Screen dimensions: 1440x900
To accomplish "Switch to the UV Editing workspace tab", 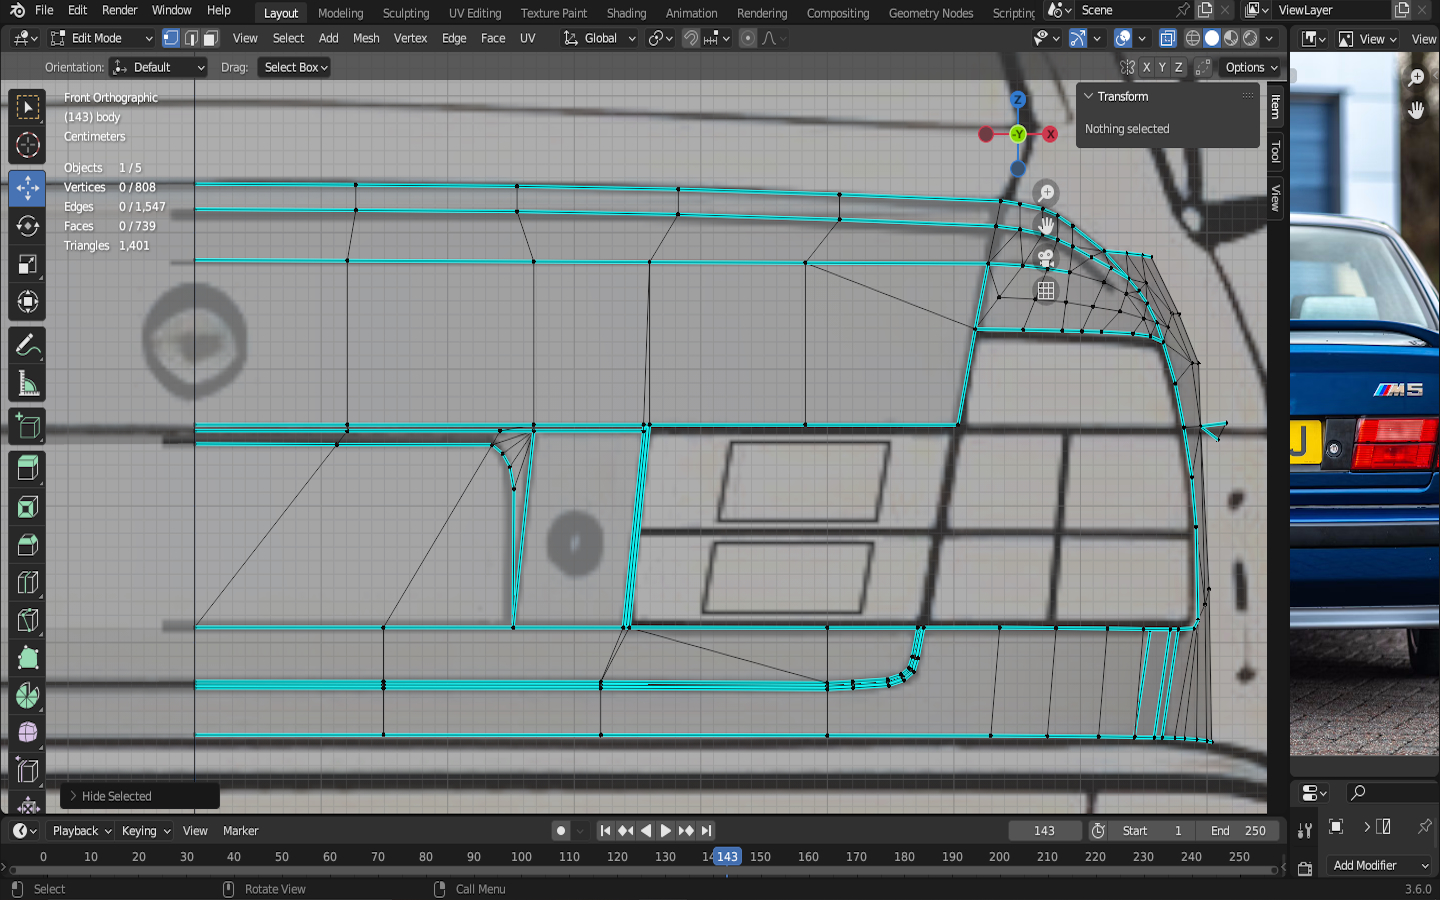I will (x=474, y=13).
